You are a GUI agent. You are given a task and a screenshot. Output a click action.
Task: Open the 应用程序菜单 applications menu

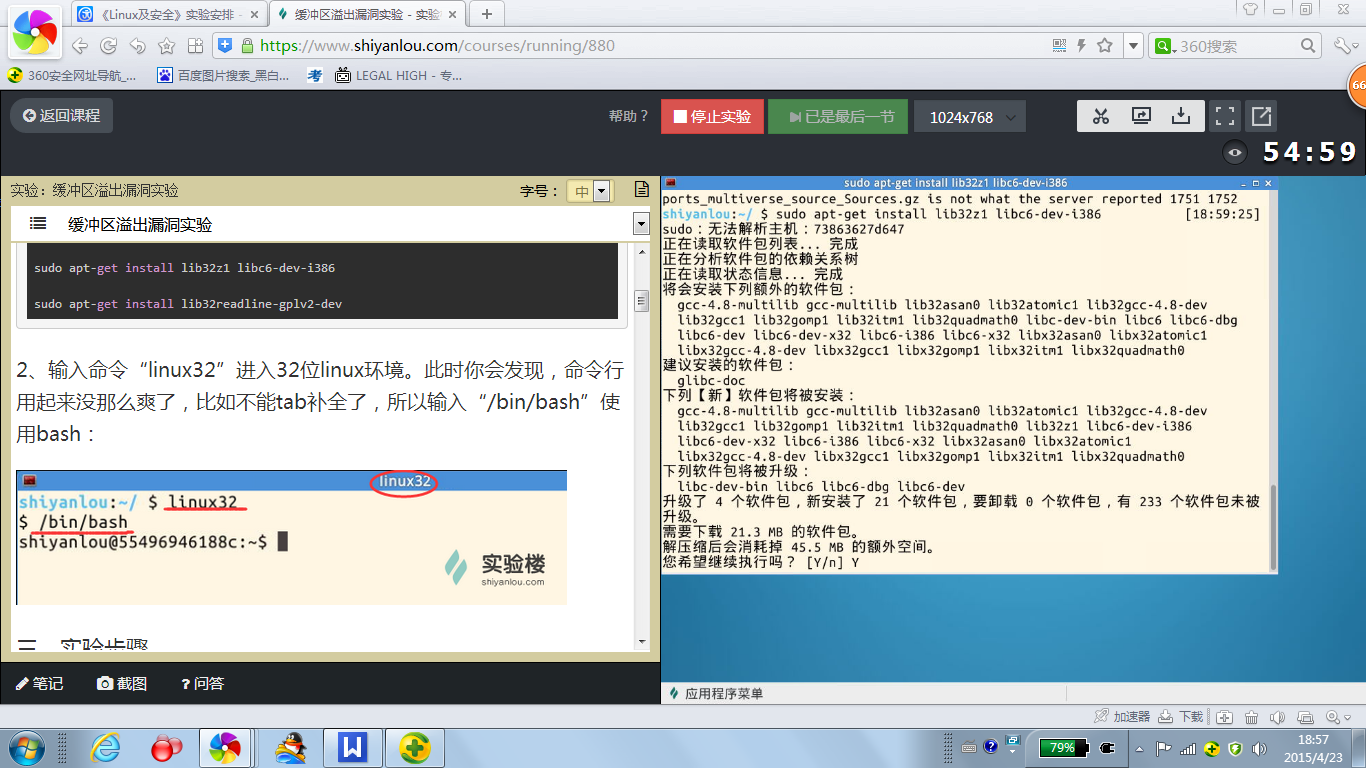[x=714, y=693]
